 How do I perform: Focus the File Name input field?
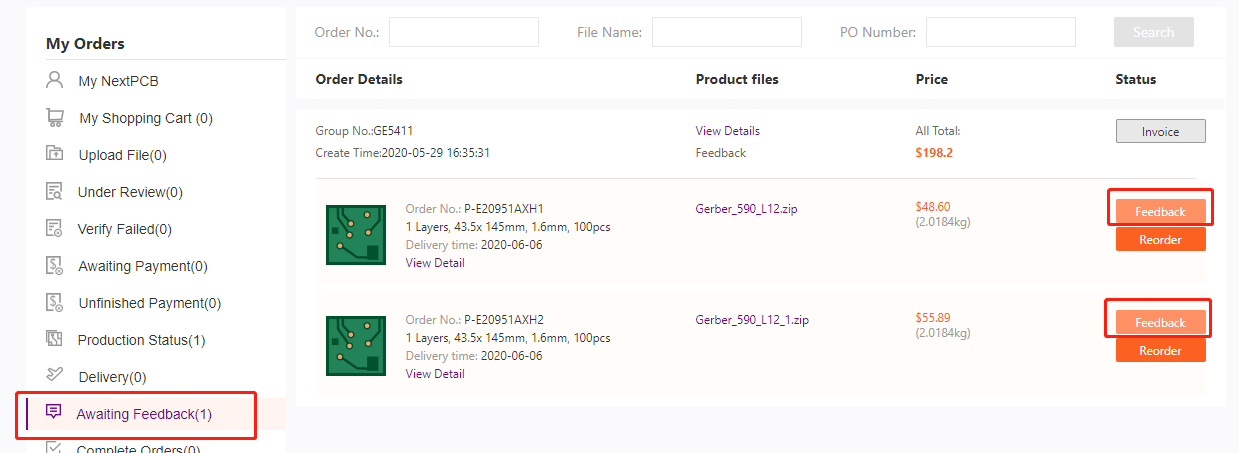point(726,32)
